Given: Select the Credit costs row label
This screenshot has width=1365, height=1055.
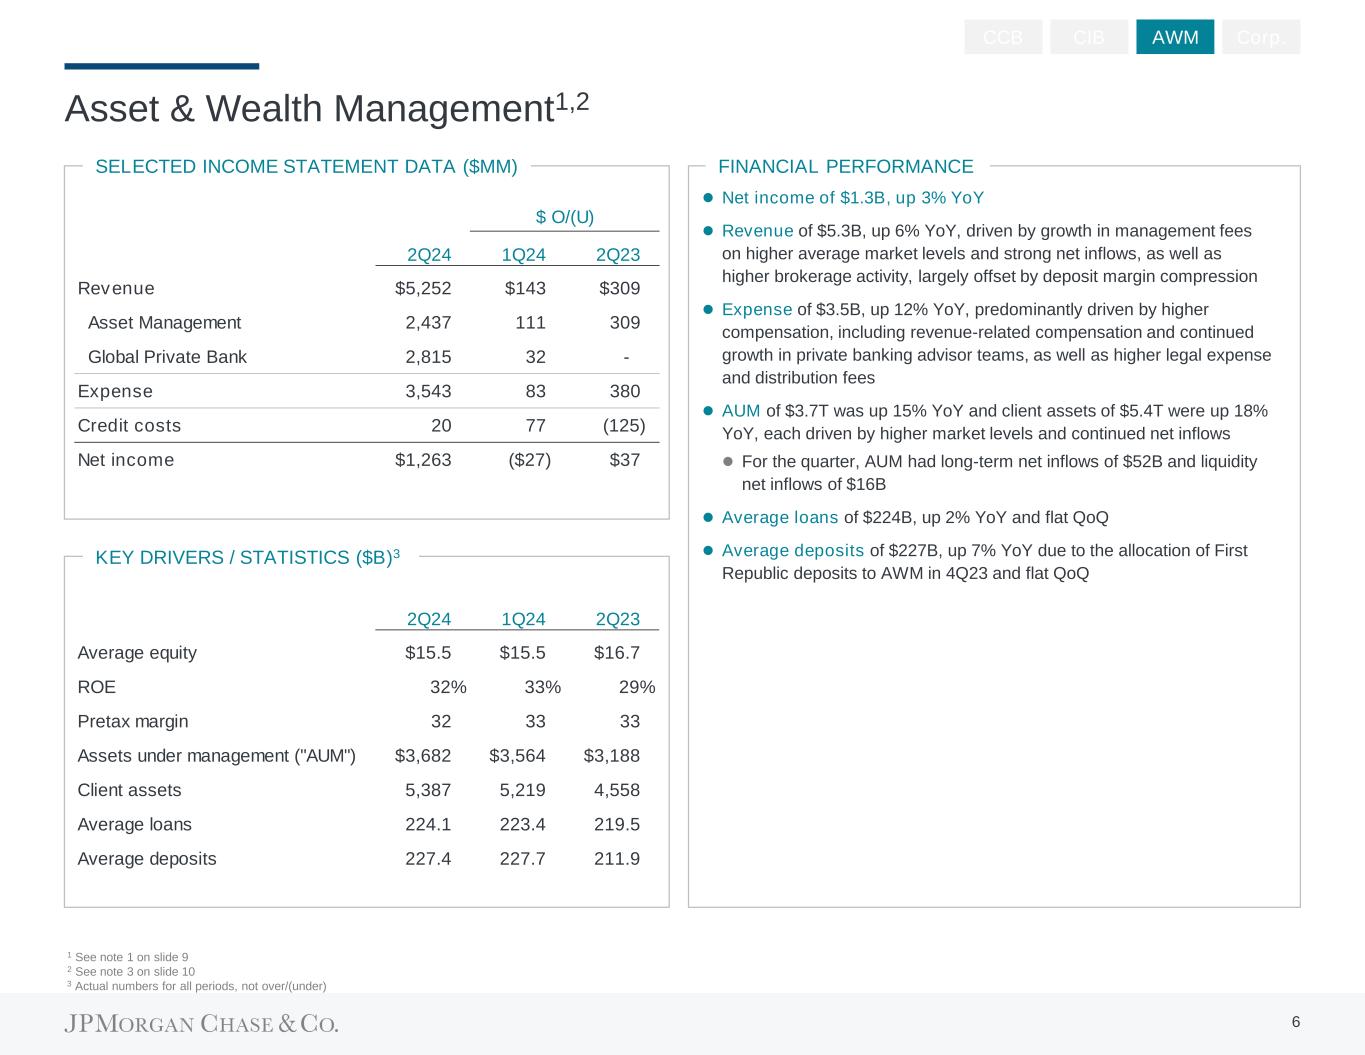Looking at the screenshot, I should [130, 425].
